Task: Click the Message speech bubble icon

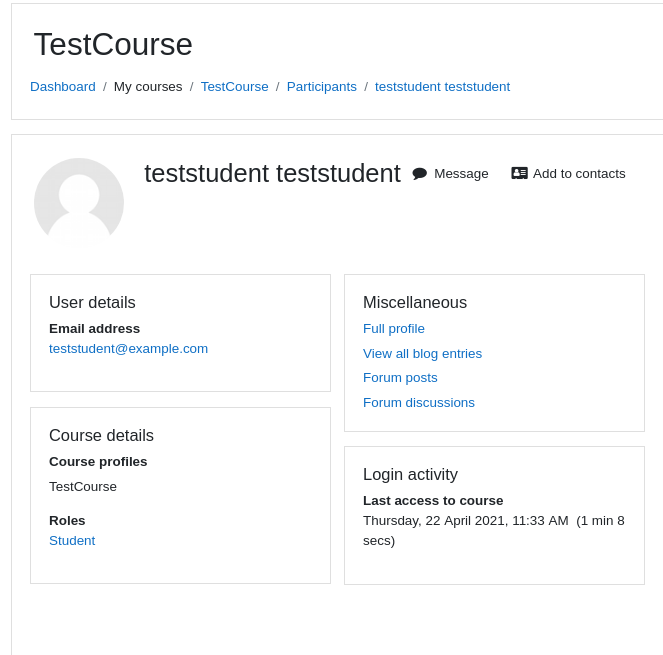Action: tap(419, 173)
